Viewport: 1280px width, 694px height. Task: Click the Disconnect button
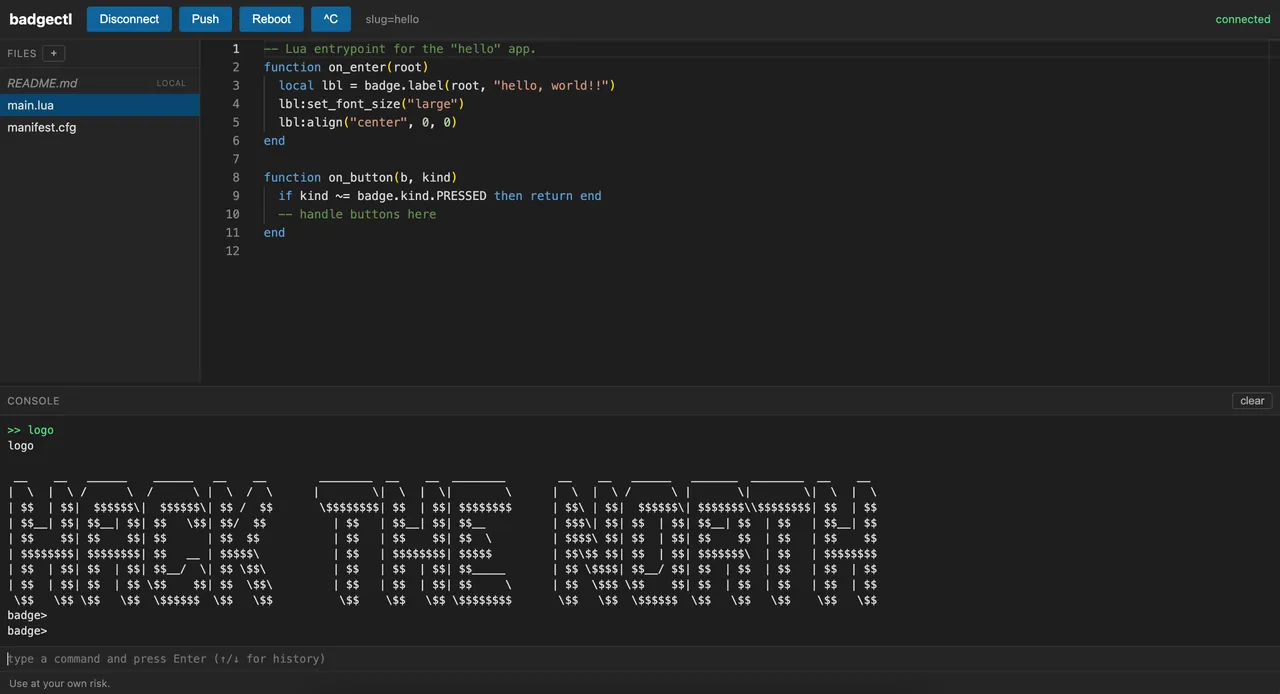point(129,19)
